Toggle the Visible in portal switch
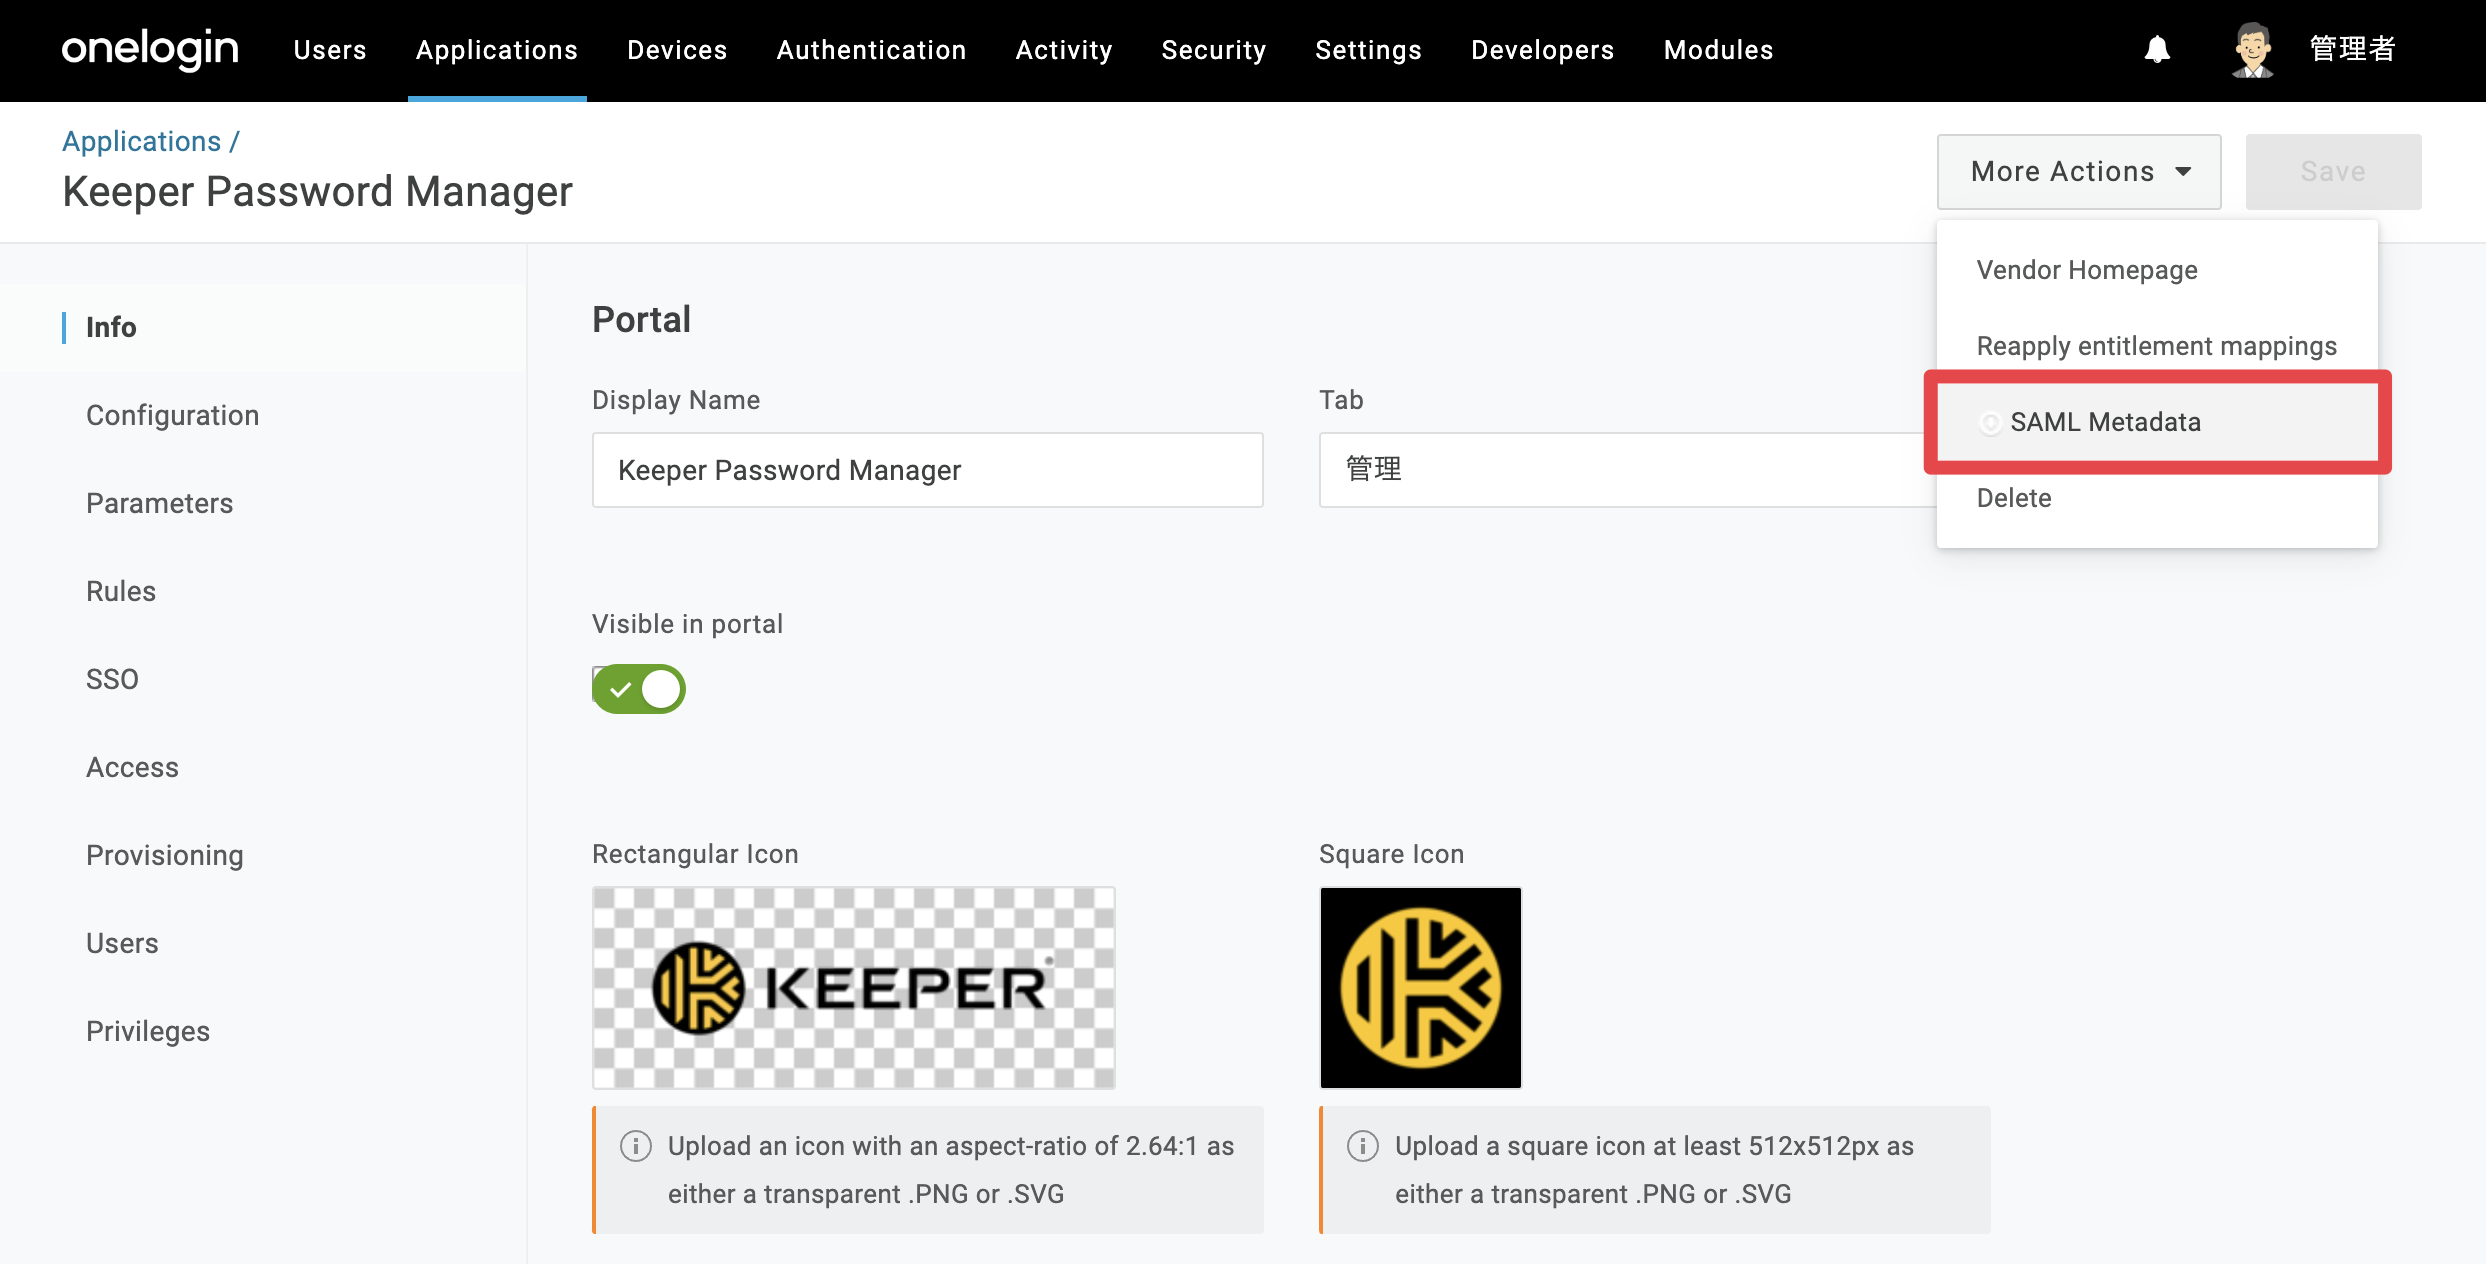This screenshot has height=1264, width=2486. coord(639,689)
